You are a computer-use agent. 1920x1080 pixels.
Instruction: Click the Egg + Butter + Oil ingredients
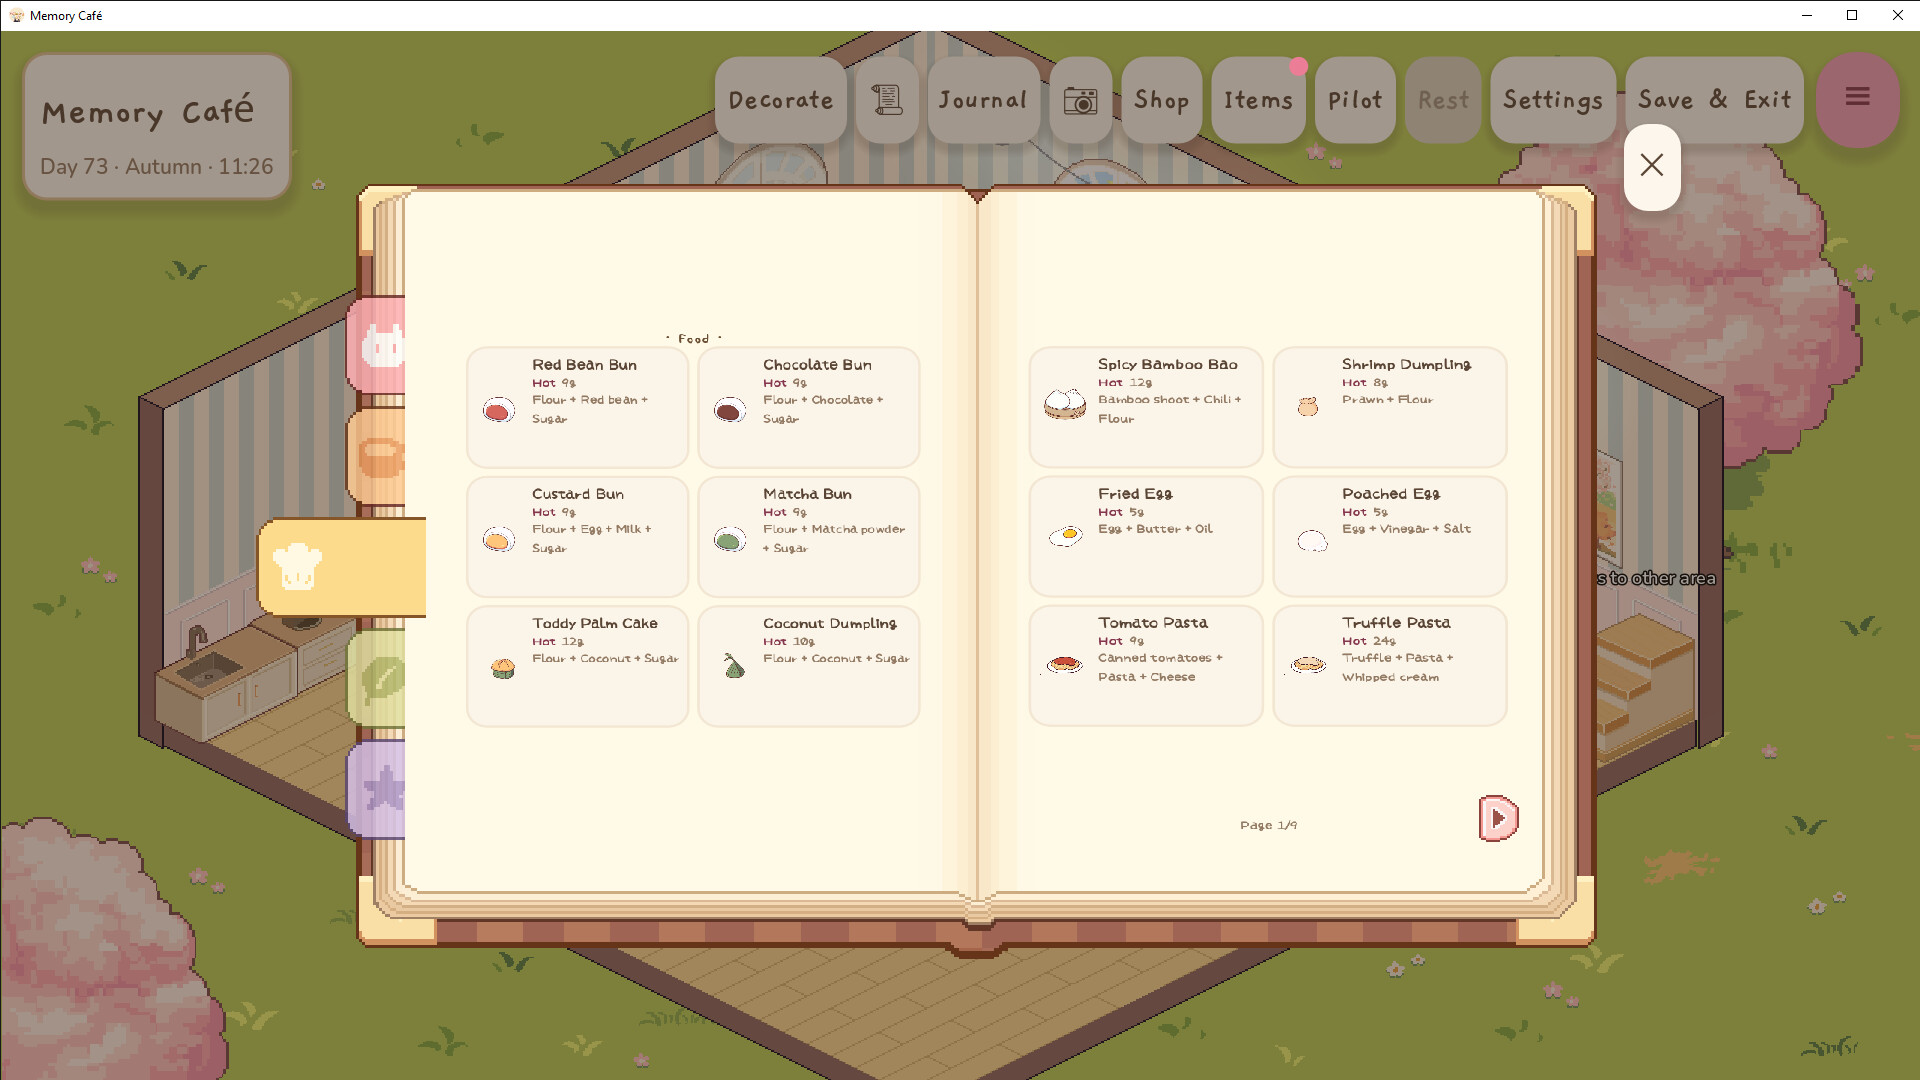coord(1155,528)
